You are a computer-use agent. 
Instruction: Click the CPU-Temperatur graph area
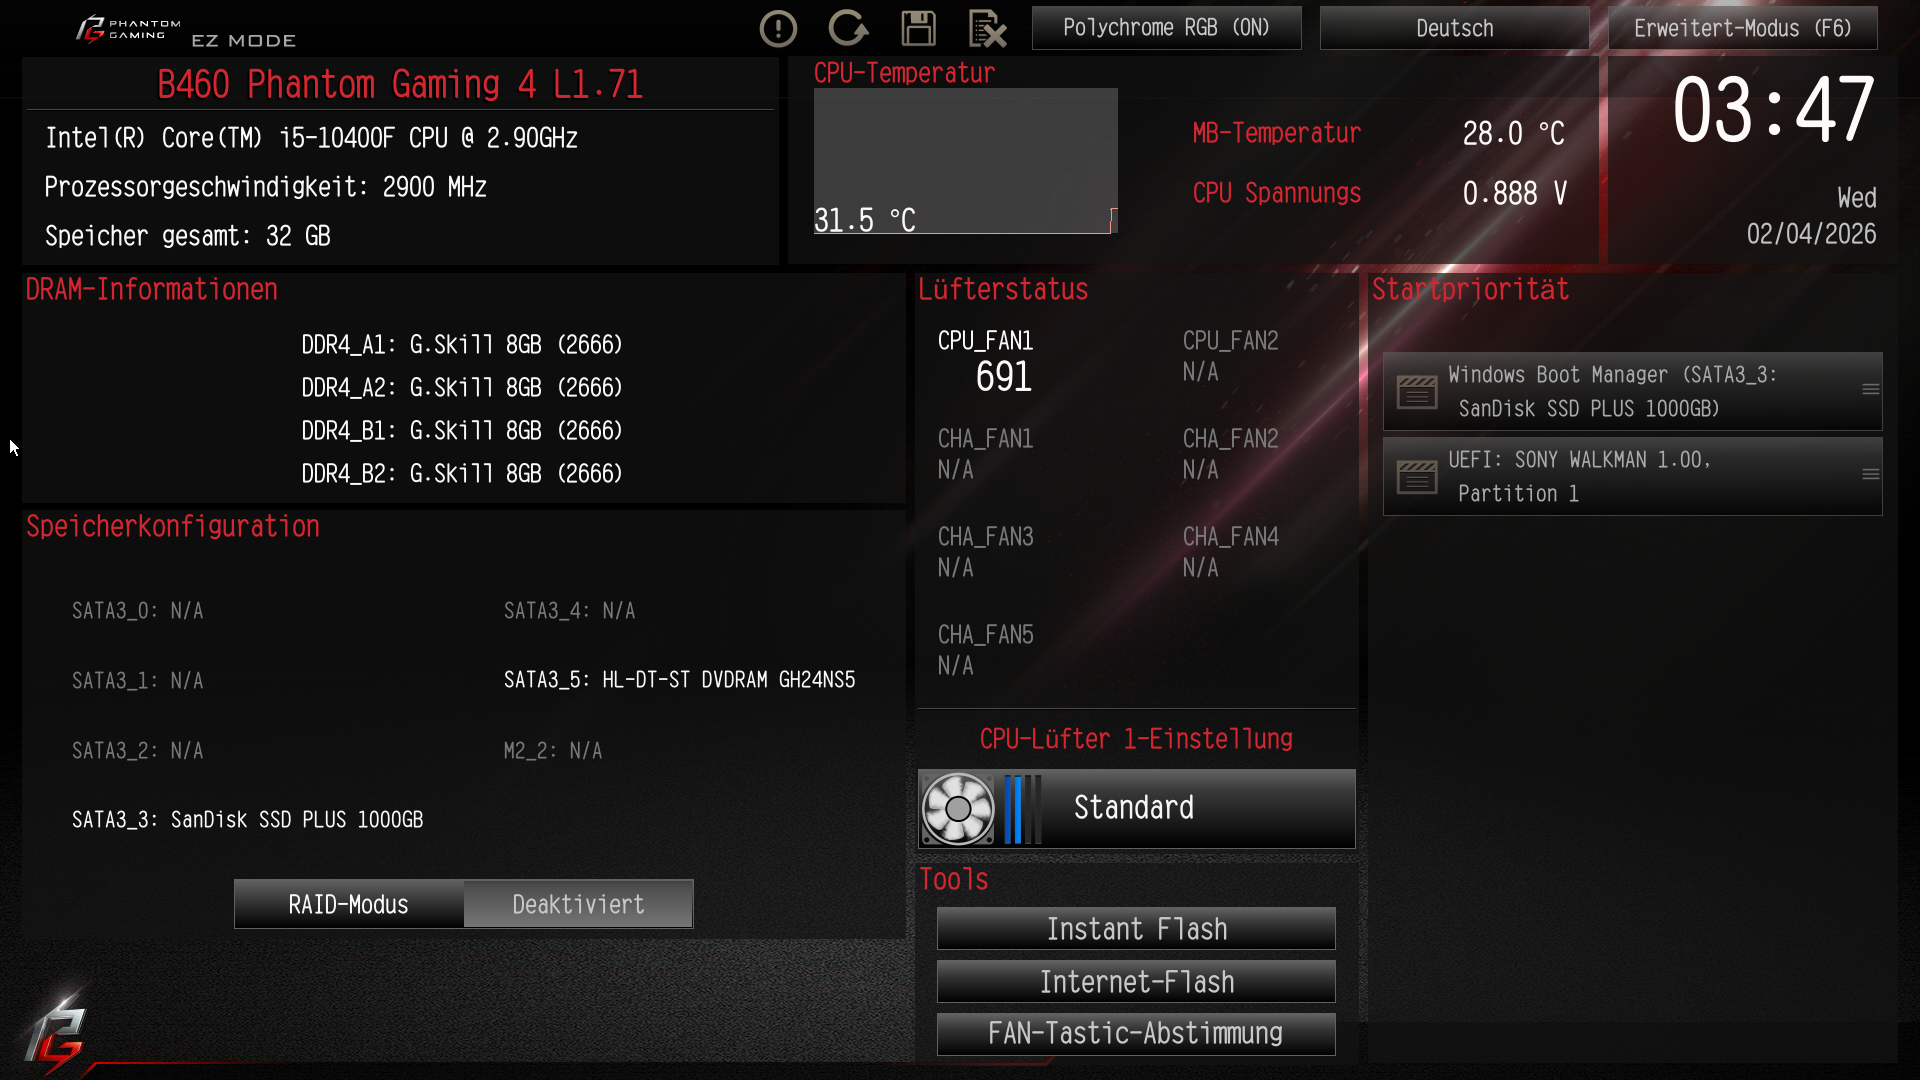click(x=965, y=161)
